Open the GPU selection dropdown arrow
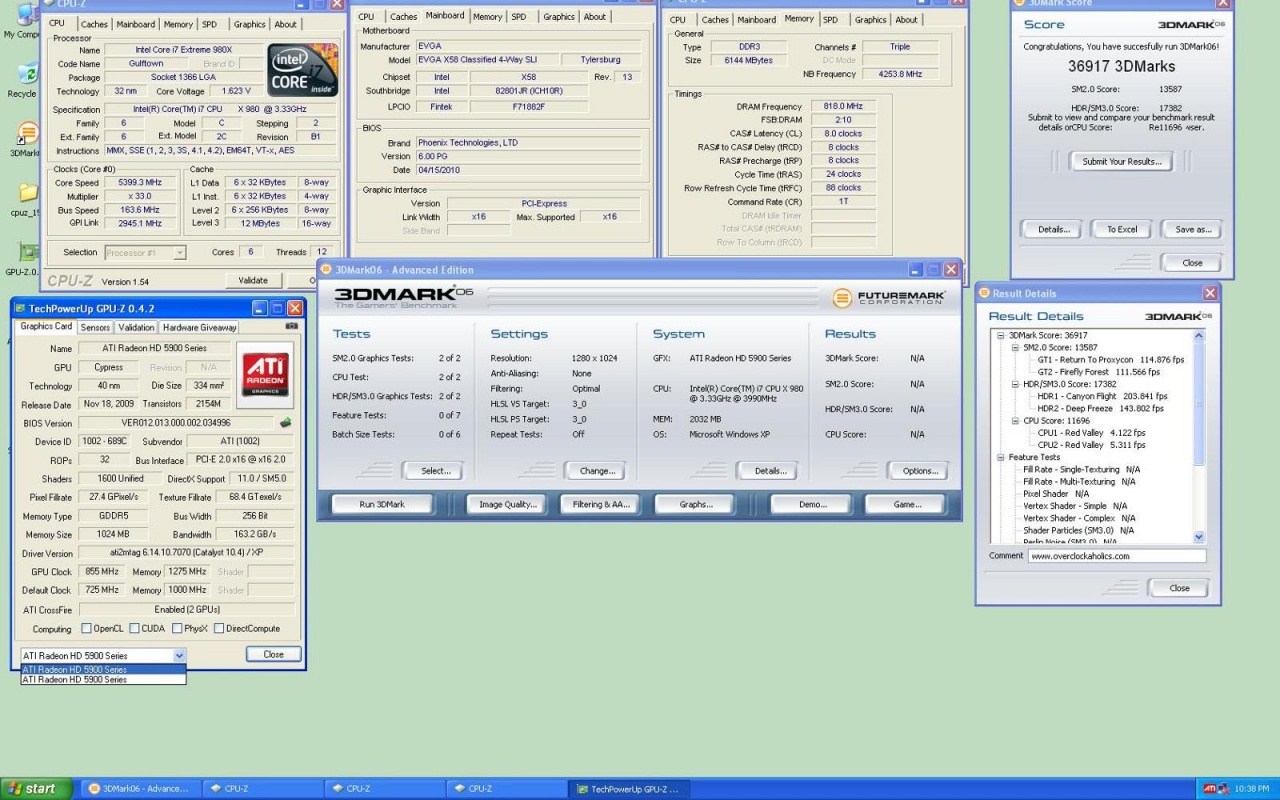This screenshot has width=1280, height=800. point(179,655)
